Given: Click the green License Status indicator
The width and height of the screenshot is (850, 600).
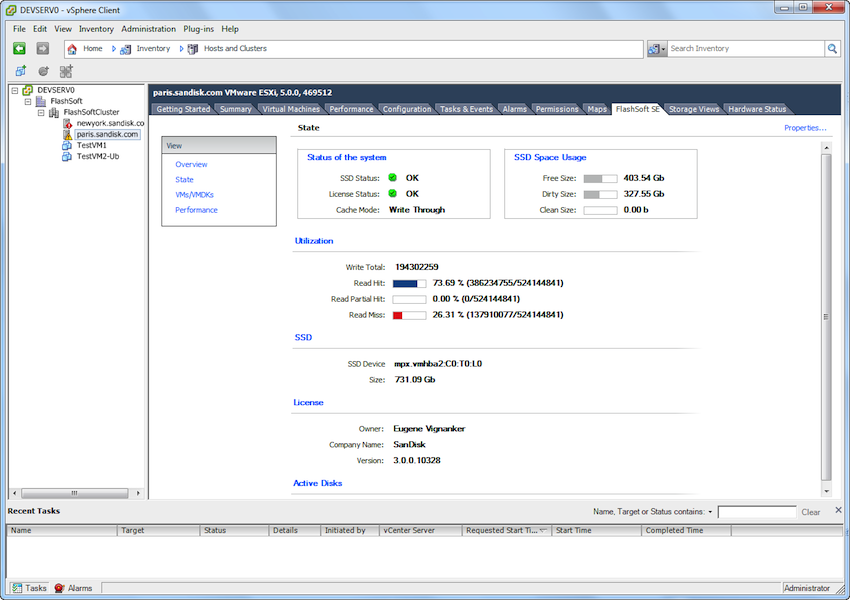Looking at the screenshot, I should click(x=392, y=193).
